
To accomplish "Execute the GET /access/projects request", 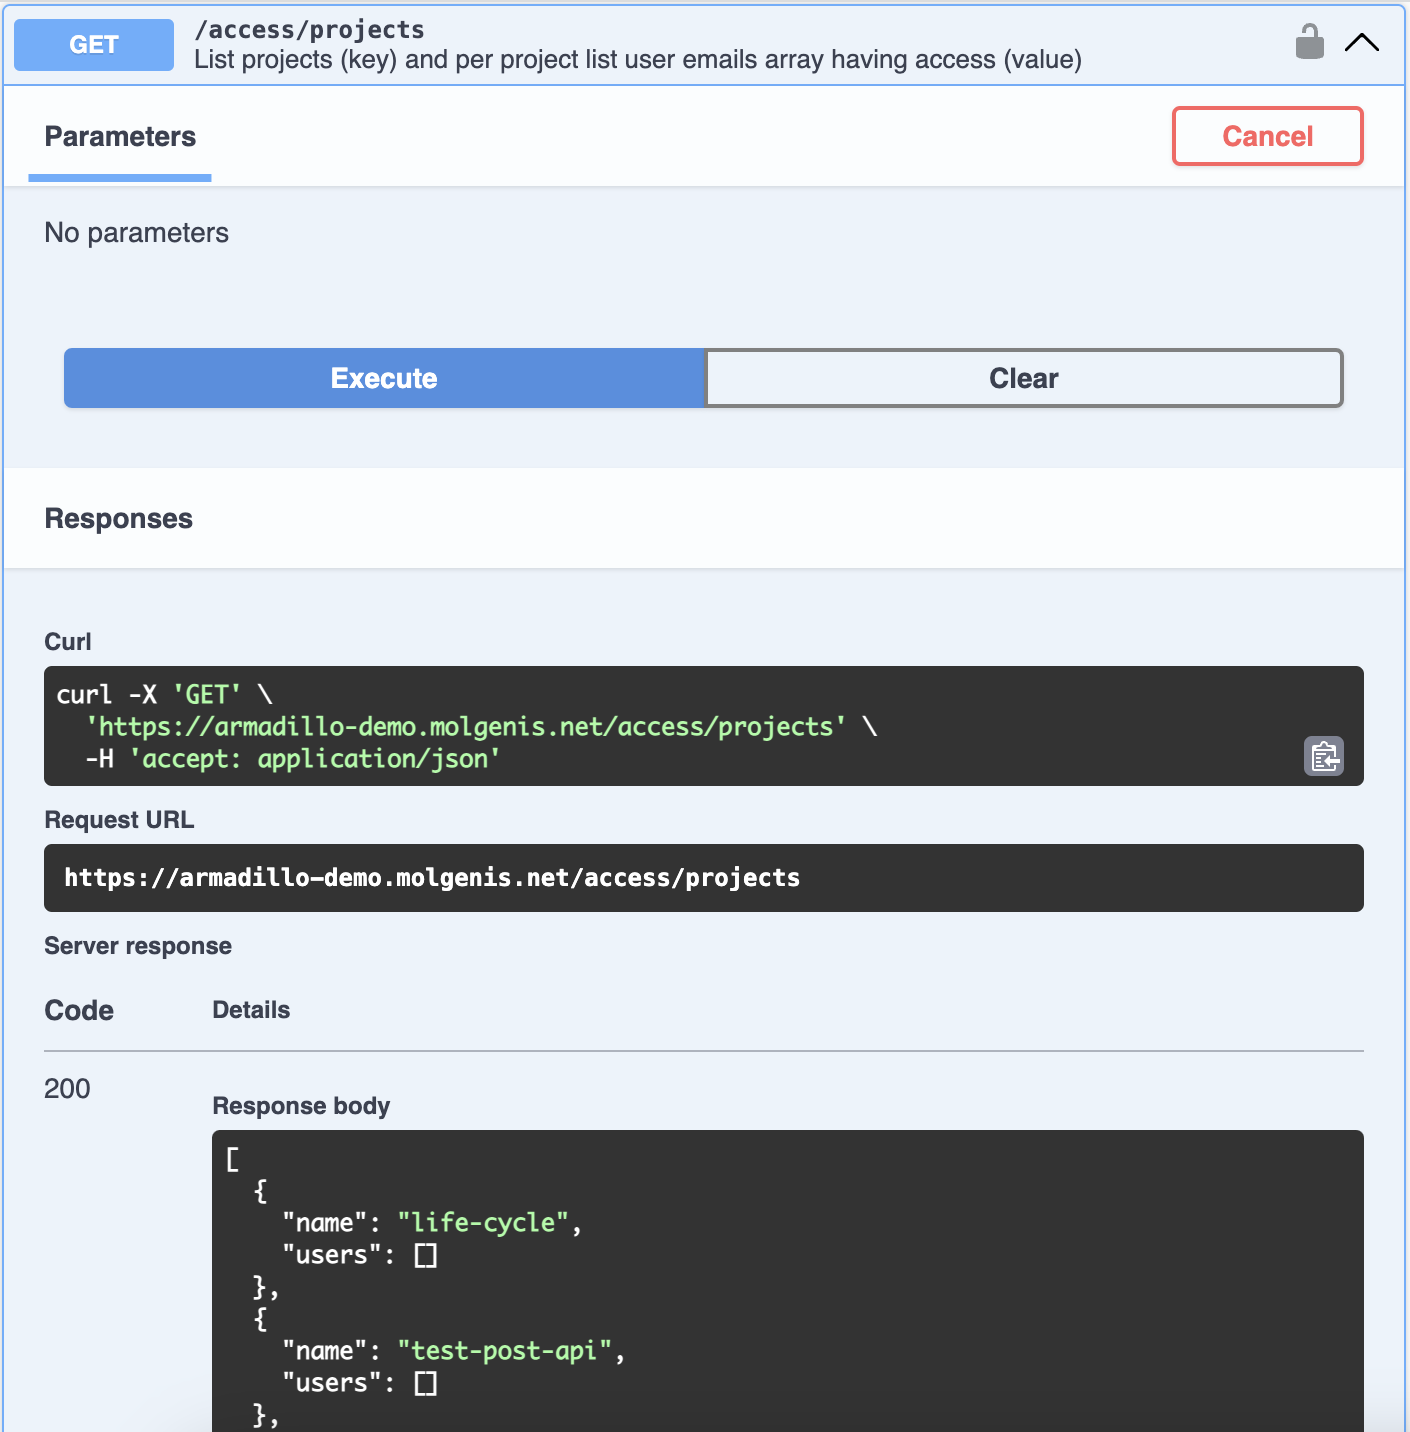I will click(x=384, y=378).
